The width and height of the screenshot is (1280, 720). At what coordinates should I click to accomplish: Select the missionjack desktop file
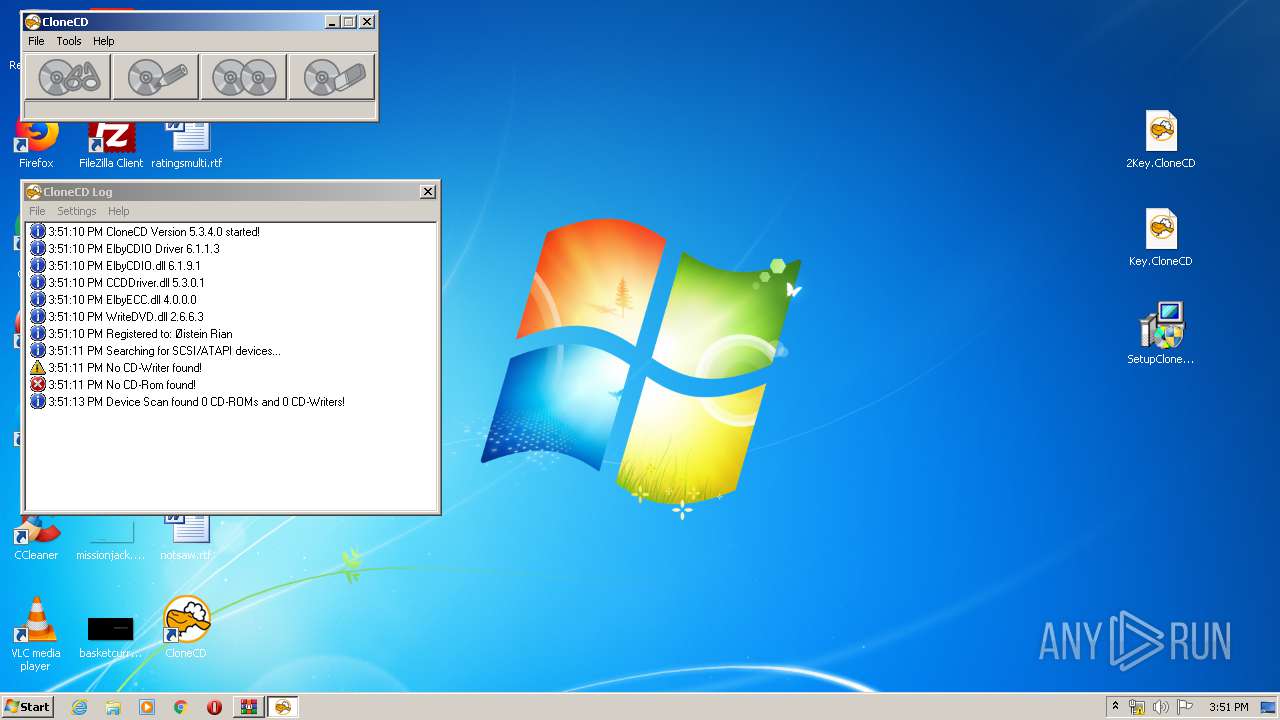tap(111, 539)
